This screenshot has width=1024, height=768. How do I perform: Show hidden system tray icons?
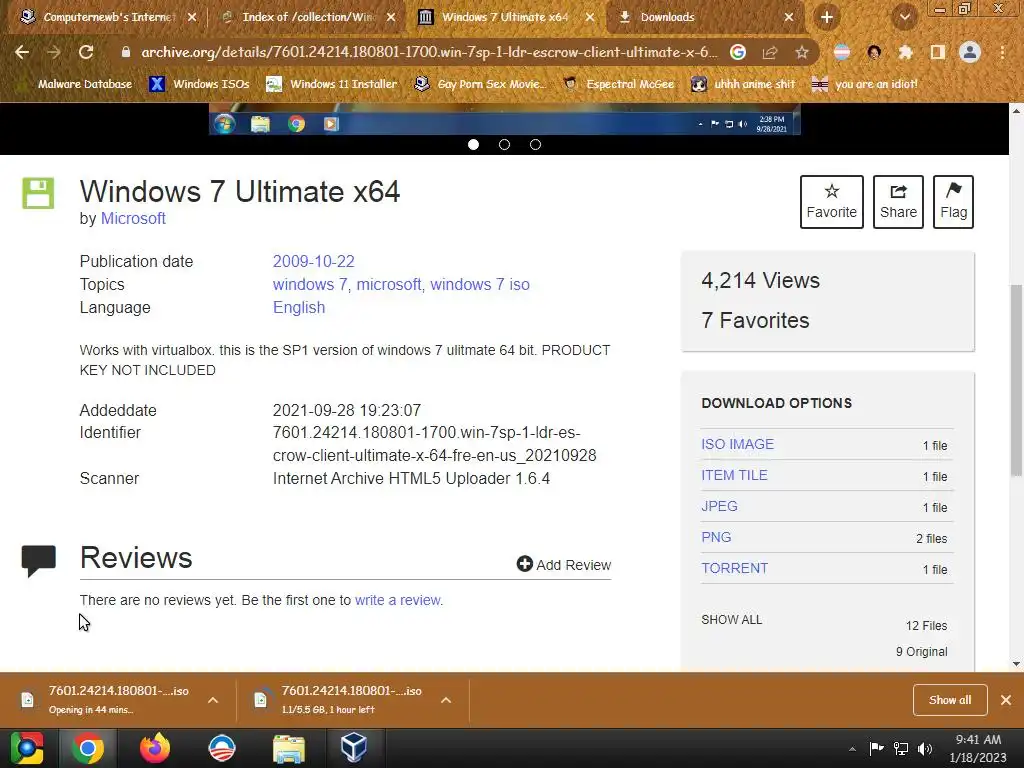(852, 748)
